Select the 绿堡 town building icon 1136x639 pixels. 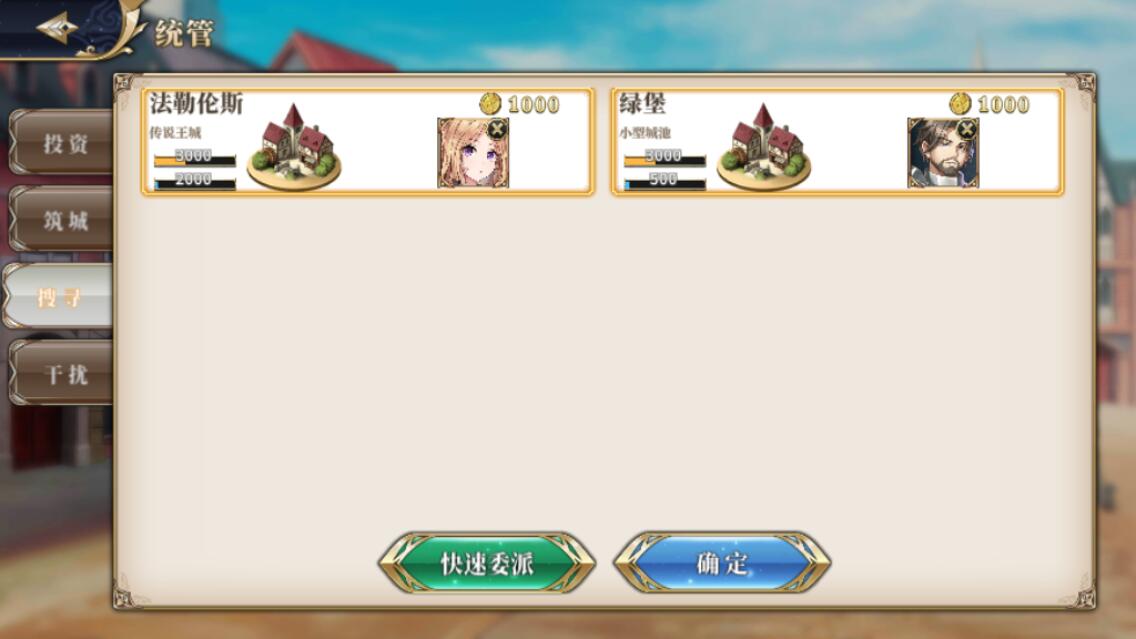764,147
